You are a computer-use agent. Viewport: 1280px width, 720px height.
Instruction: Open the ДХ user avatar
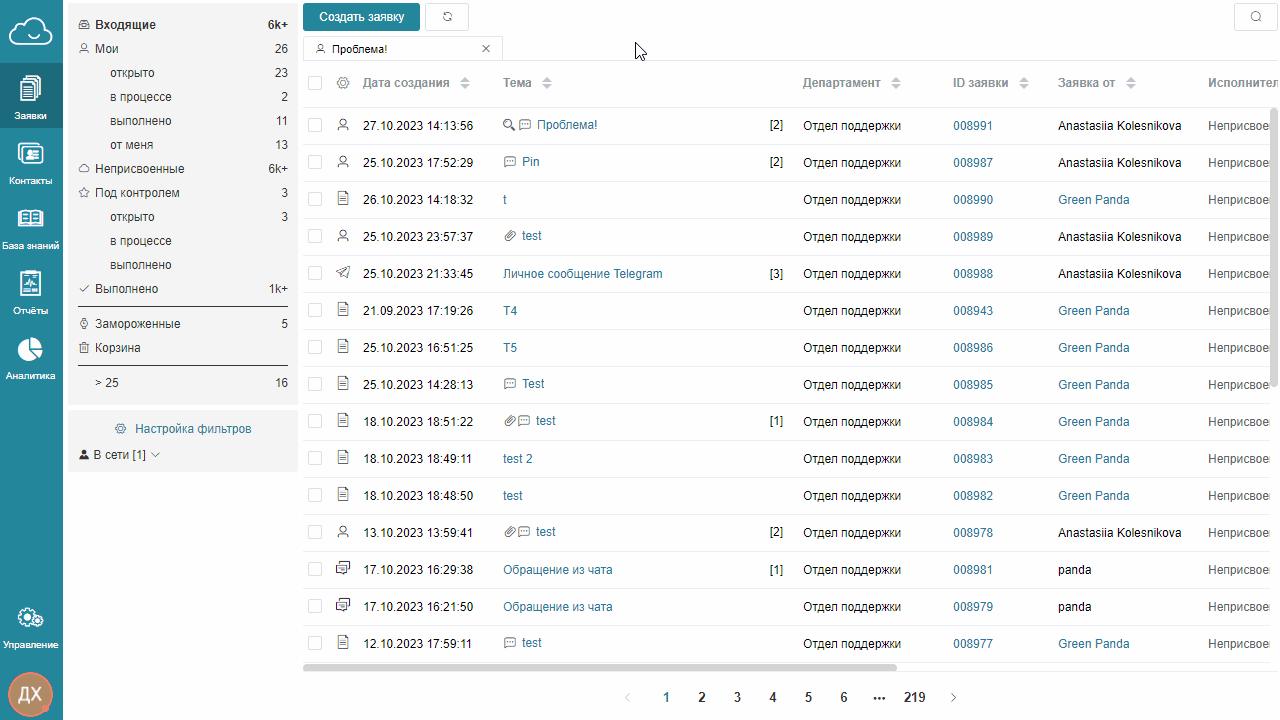(x=31, y=694)
